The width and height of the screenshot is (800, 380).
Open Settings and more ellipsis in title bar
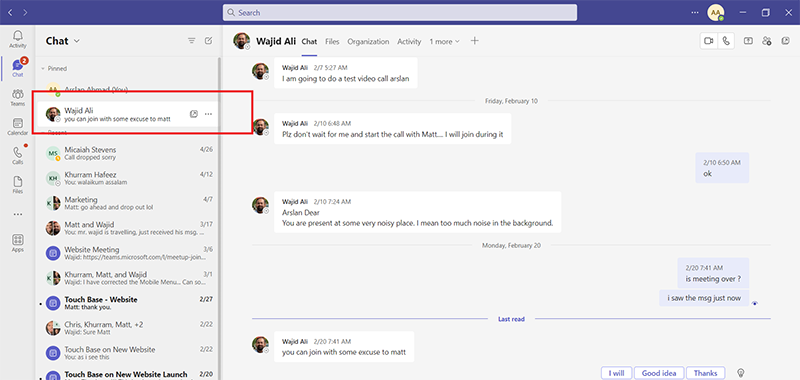click(694, 12)
